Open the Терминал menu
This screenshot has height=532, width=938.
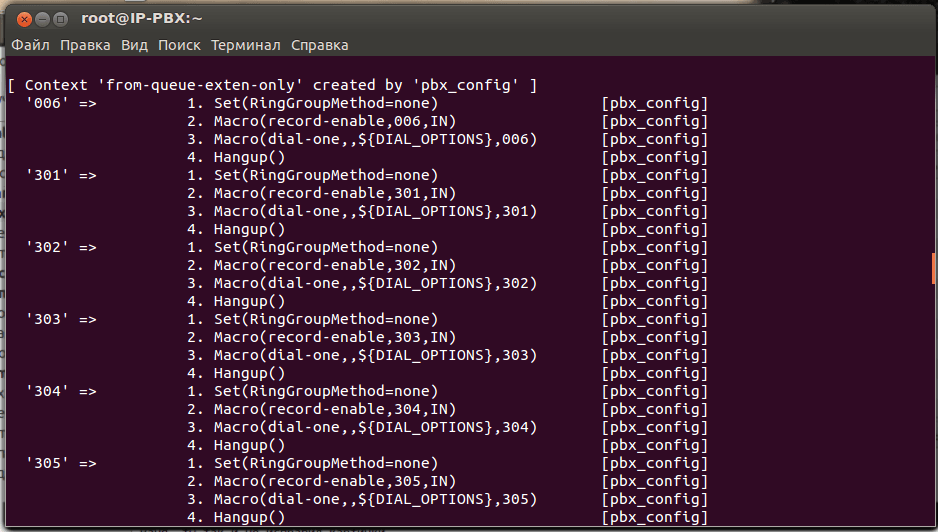point(246,45)
